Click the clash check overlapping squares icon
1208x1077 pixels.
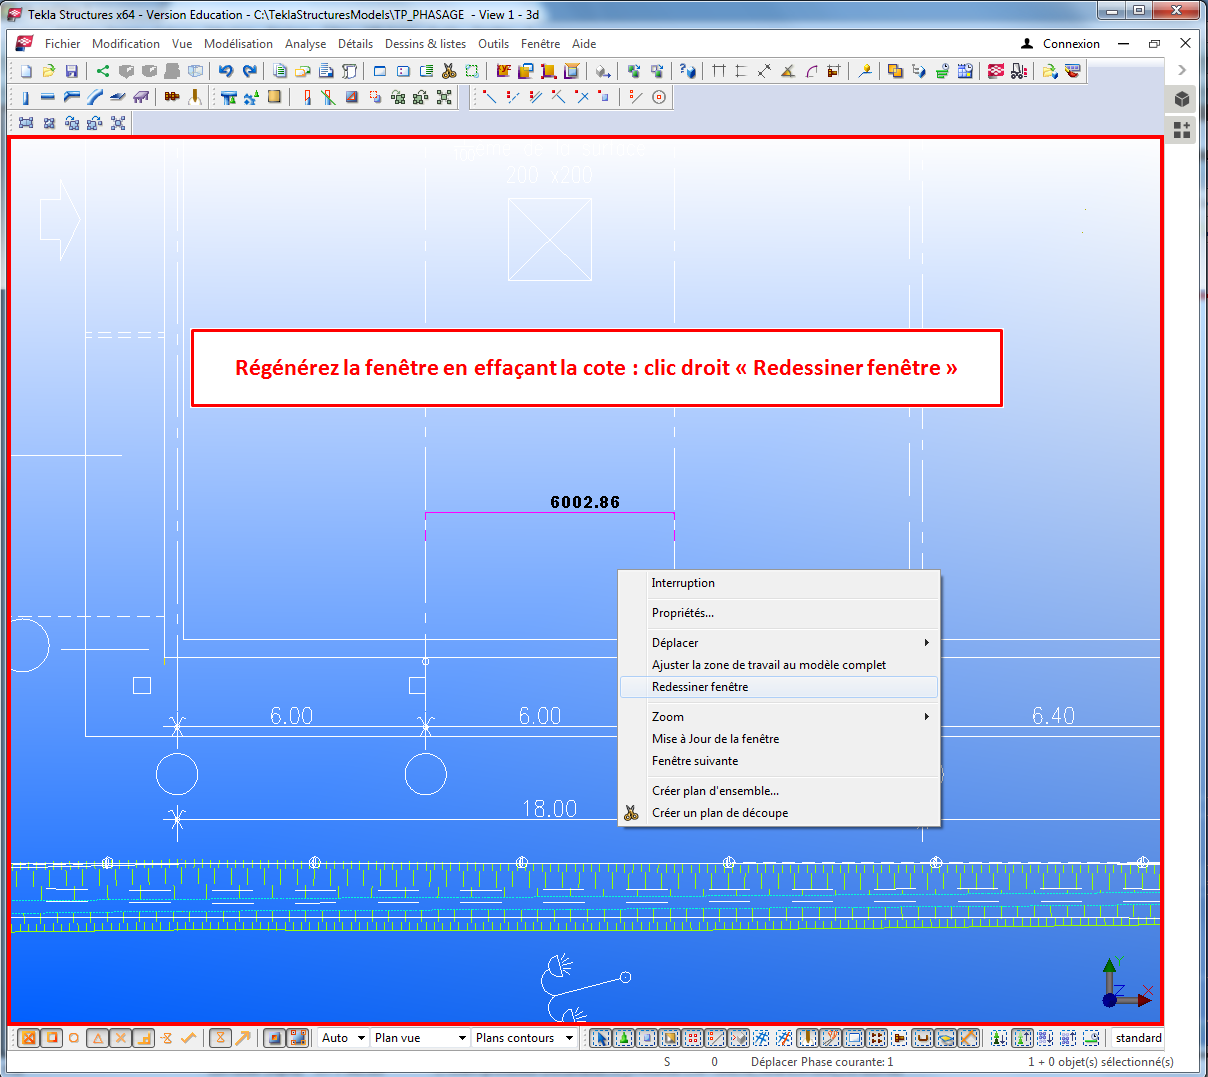click(895, 71)
